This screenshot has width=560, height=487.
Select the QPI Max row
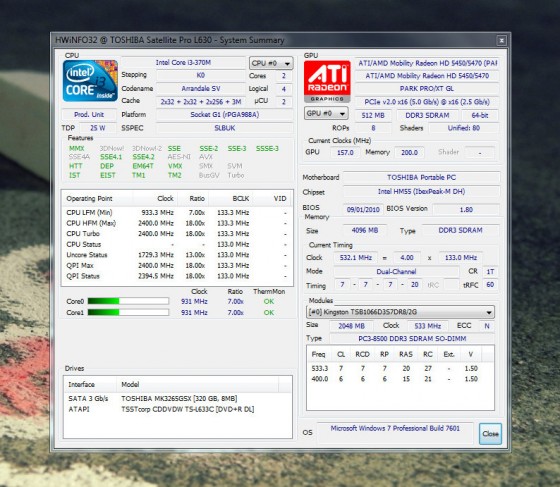tap(177, 265)
